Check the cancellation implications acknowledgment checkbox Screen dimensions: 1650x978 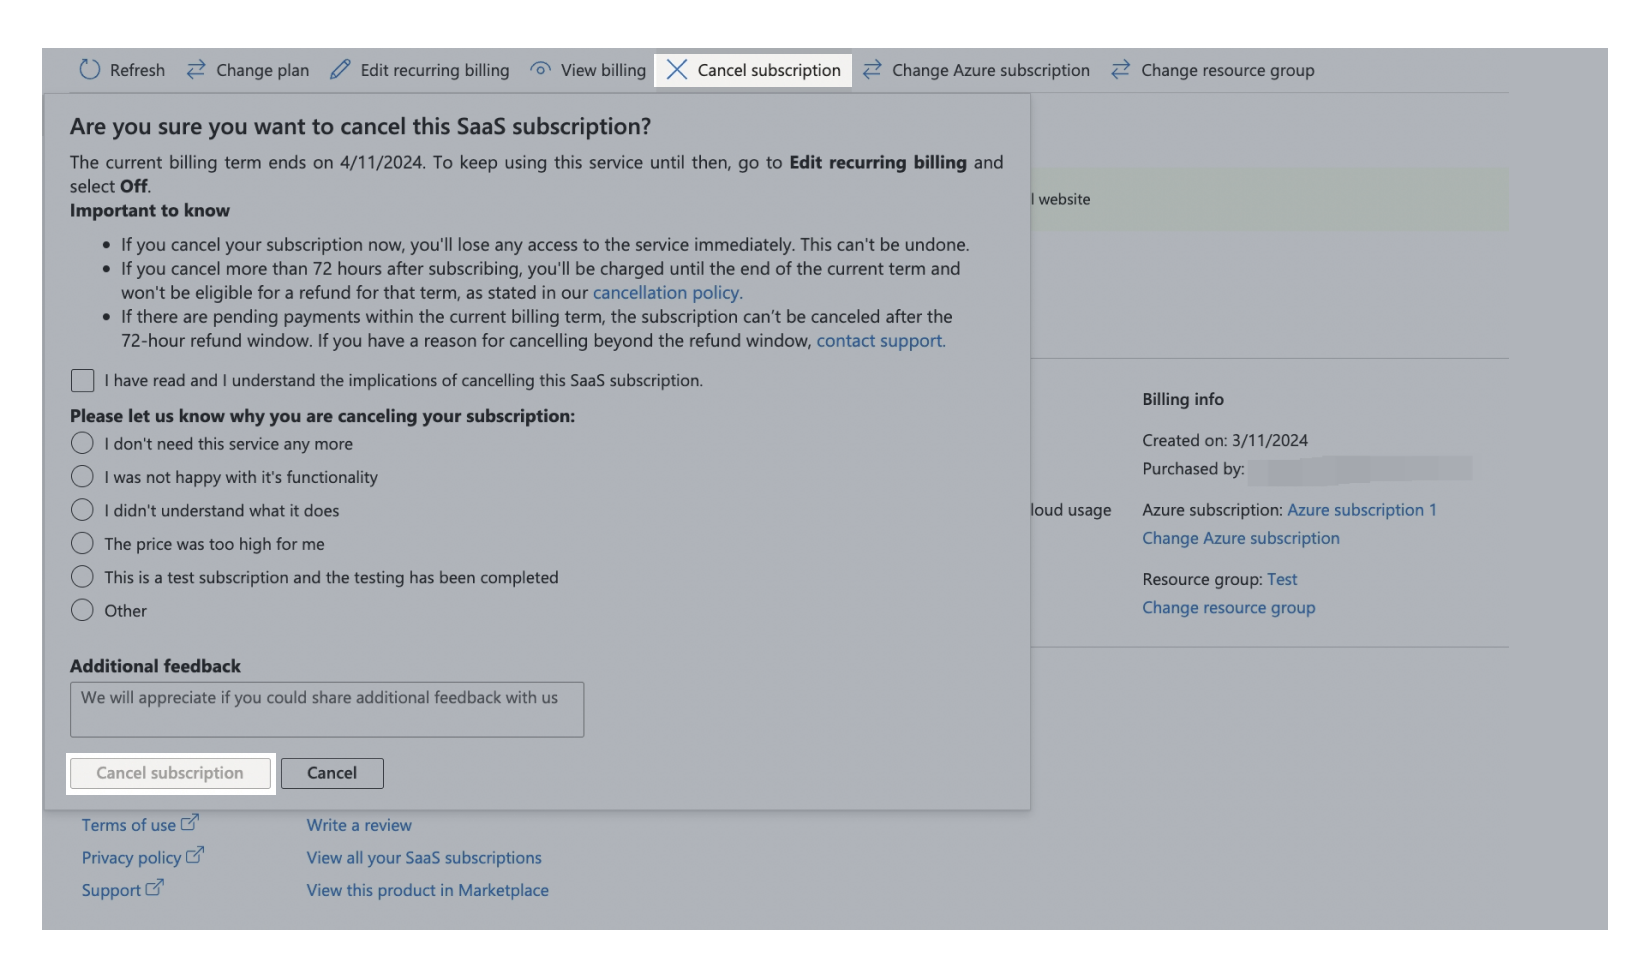pos(83,380)
